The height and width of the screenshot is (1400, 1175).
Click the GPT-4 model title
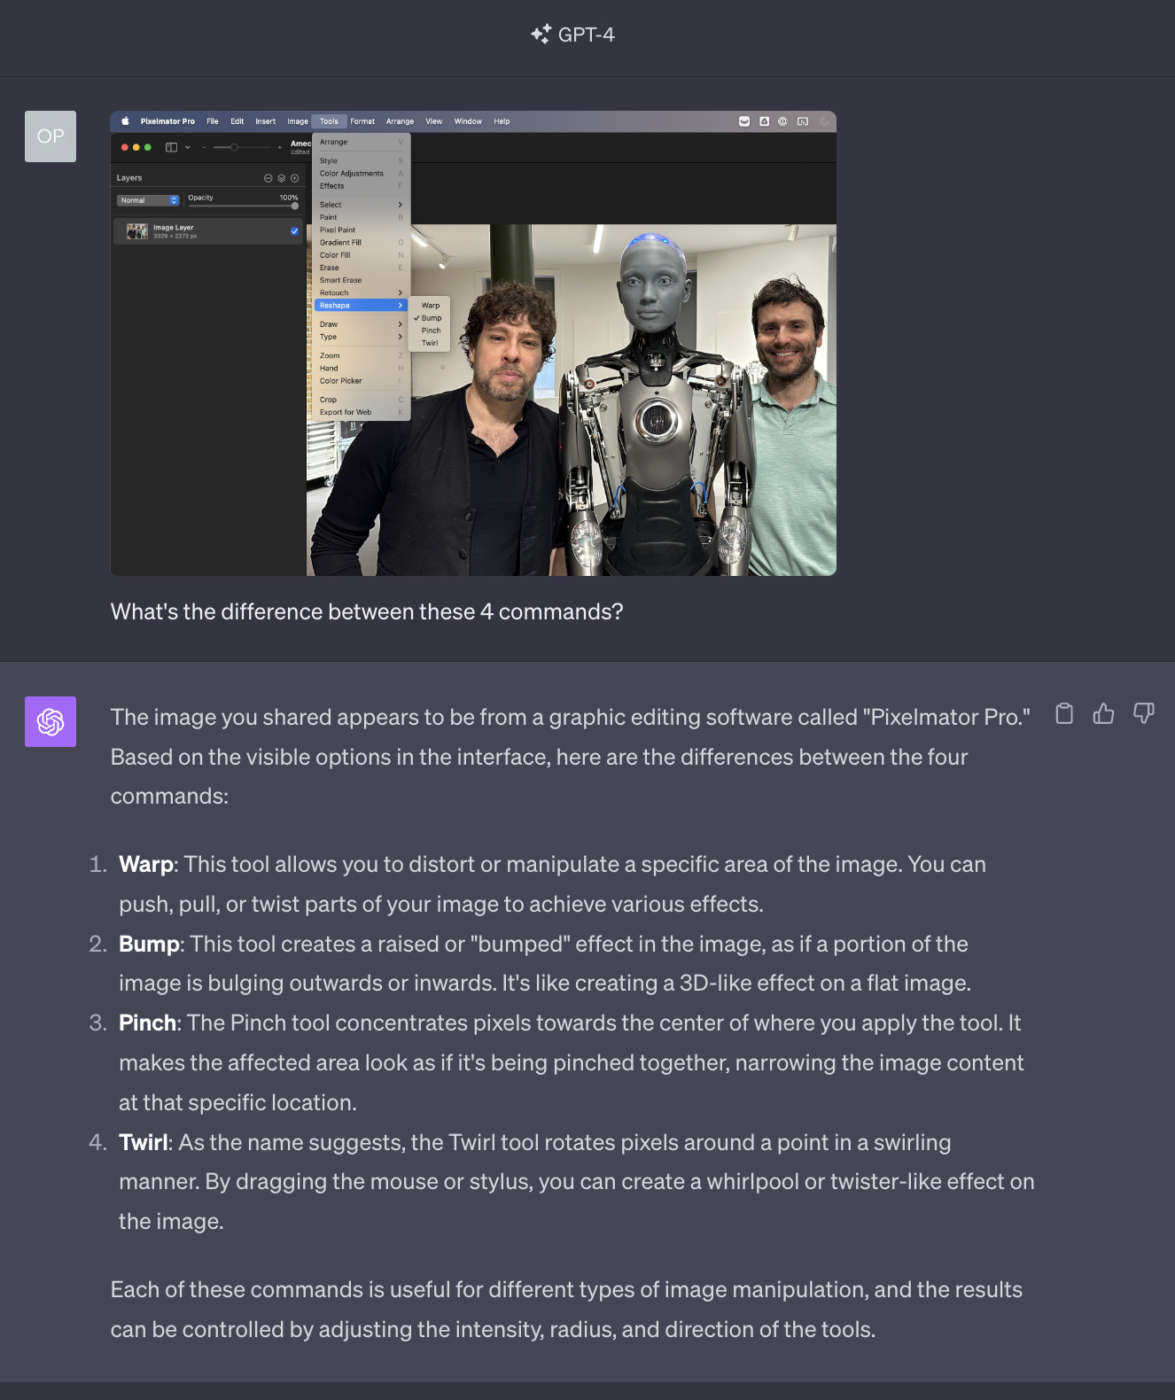tap(586, 34)
